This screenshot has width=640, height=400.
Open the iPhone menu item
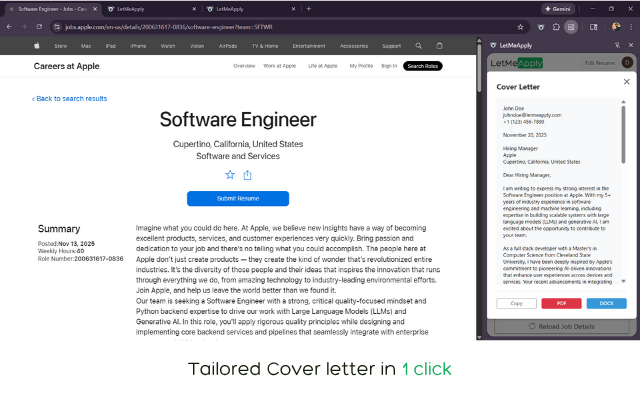[x=138, y=46]
